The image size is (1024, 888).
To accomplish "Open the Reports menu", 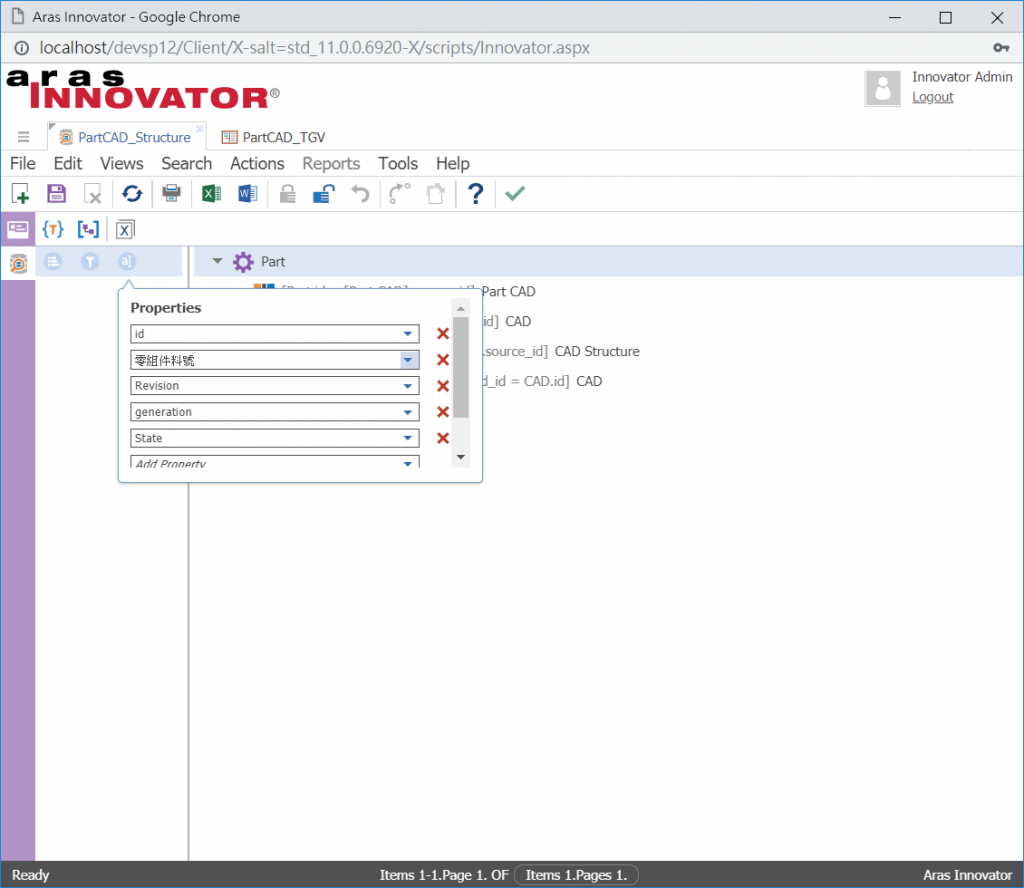I will pyautogui.click(x=331, y=163).
